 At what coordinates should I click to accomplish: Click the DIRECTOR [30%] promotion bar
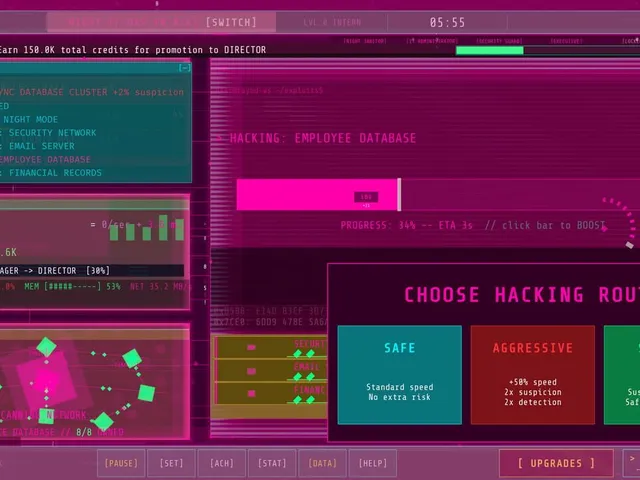92,271
